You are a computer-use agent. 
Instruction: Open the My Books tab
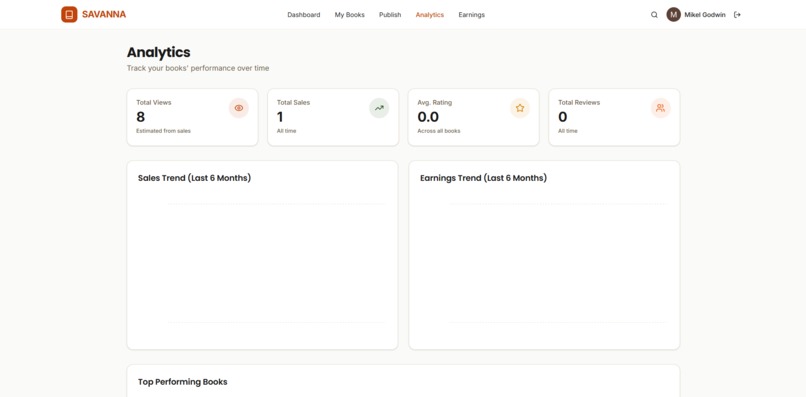click(x=350, y=15)
